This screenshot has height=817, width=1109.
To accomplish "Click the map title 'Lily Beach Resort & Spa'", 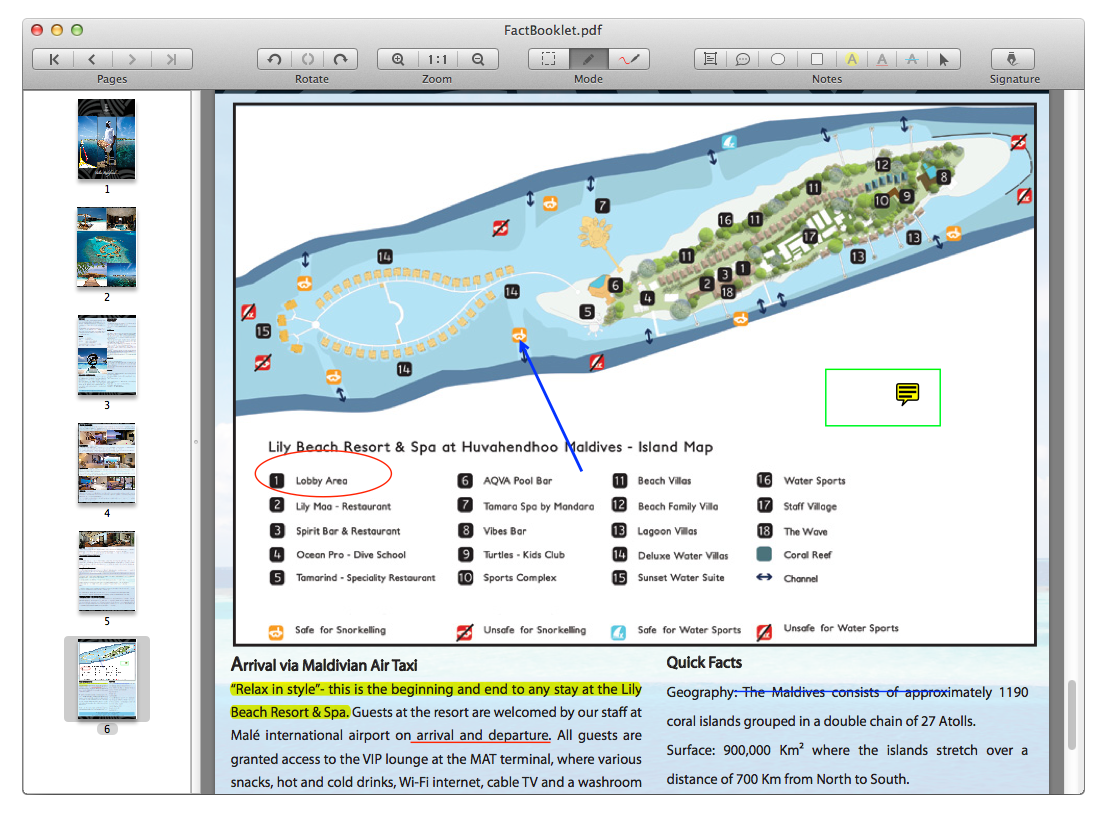I will click(x=352, y=447).
